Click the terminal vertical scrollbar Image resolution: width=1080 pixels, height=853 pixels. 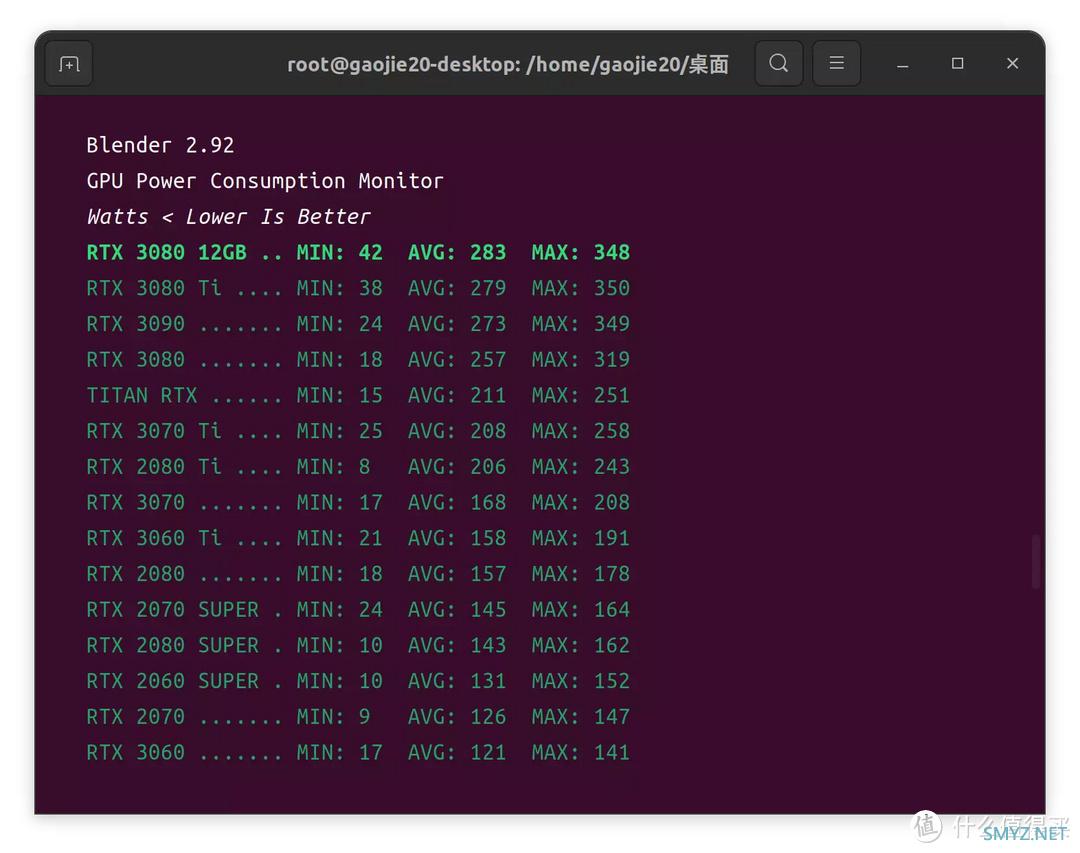[x=1035, y=561]
